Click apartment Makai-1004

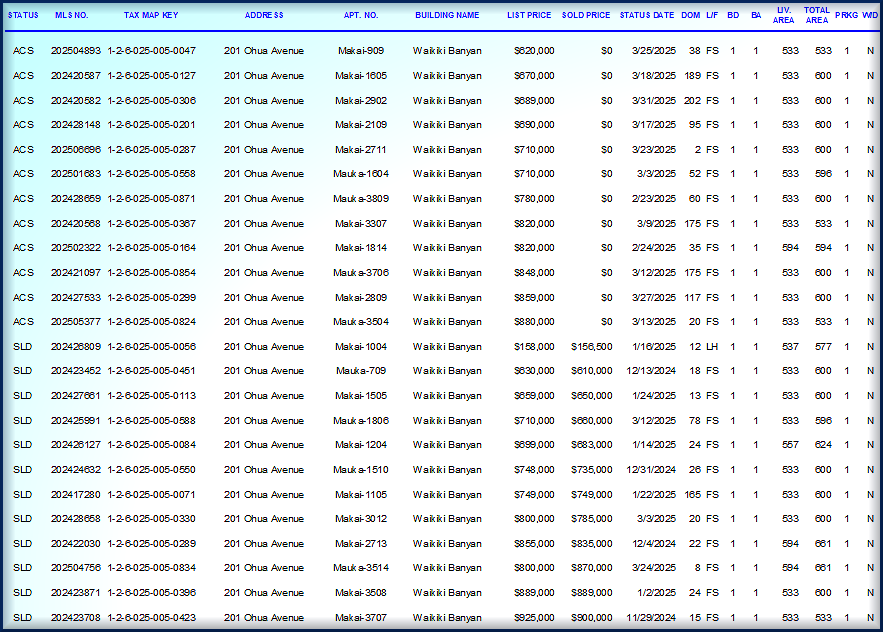coord(361,346)
